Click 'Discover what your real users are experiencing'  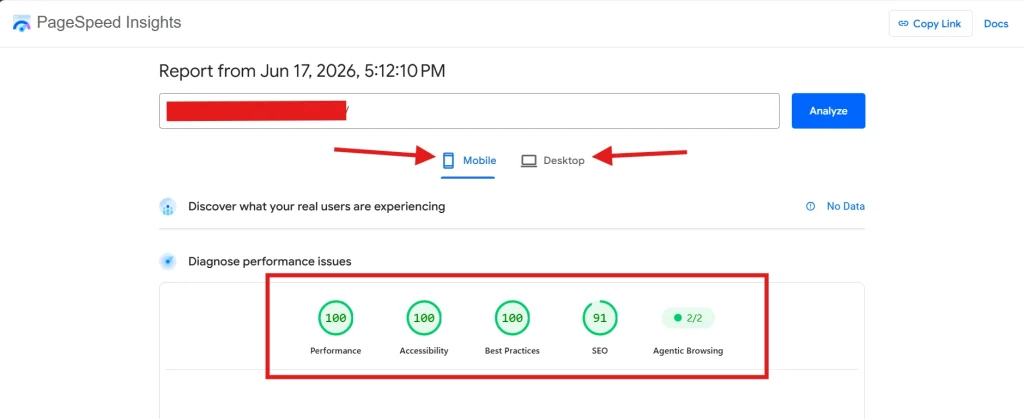click(x=317, y=206)
